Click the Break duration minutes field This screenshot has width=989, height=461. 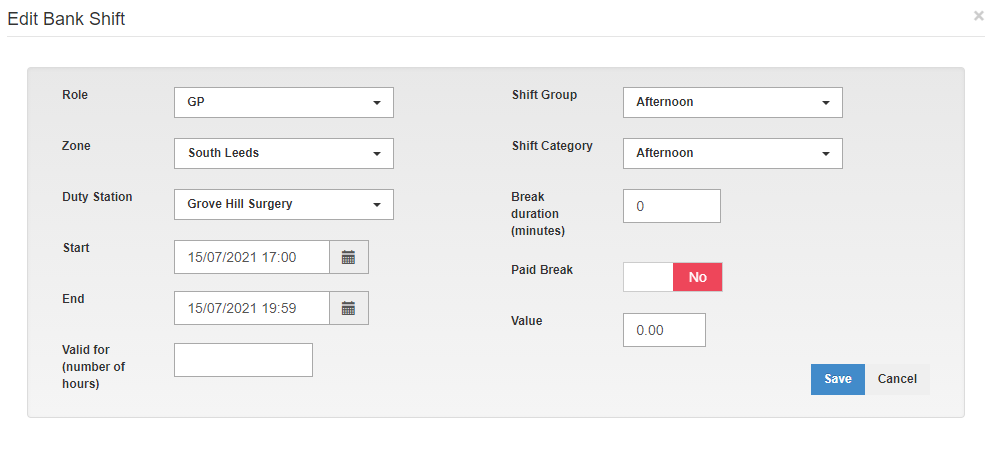[671, 206]
